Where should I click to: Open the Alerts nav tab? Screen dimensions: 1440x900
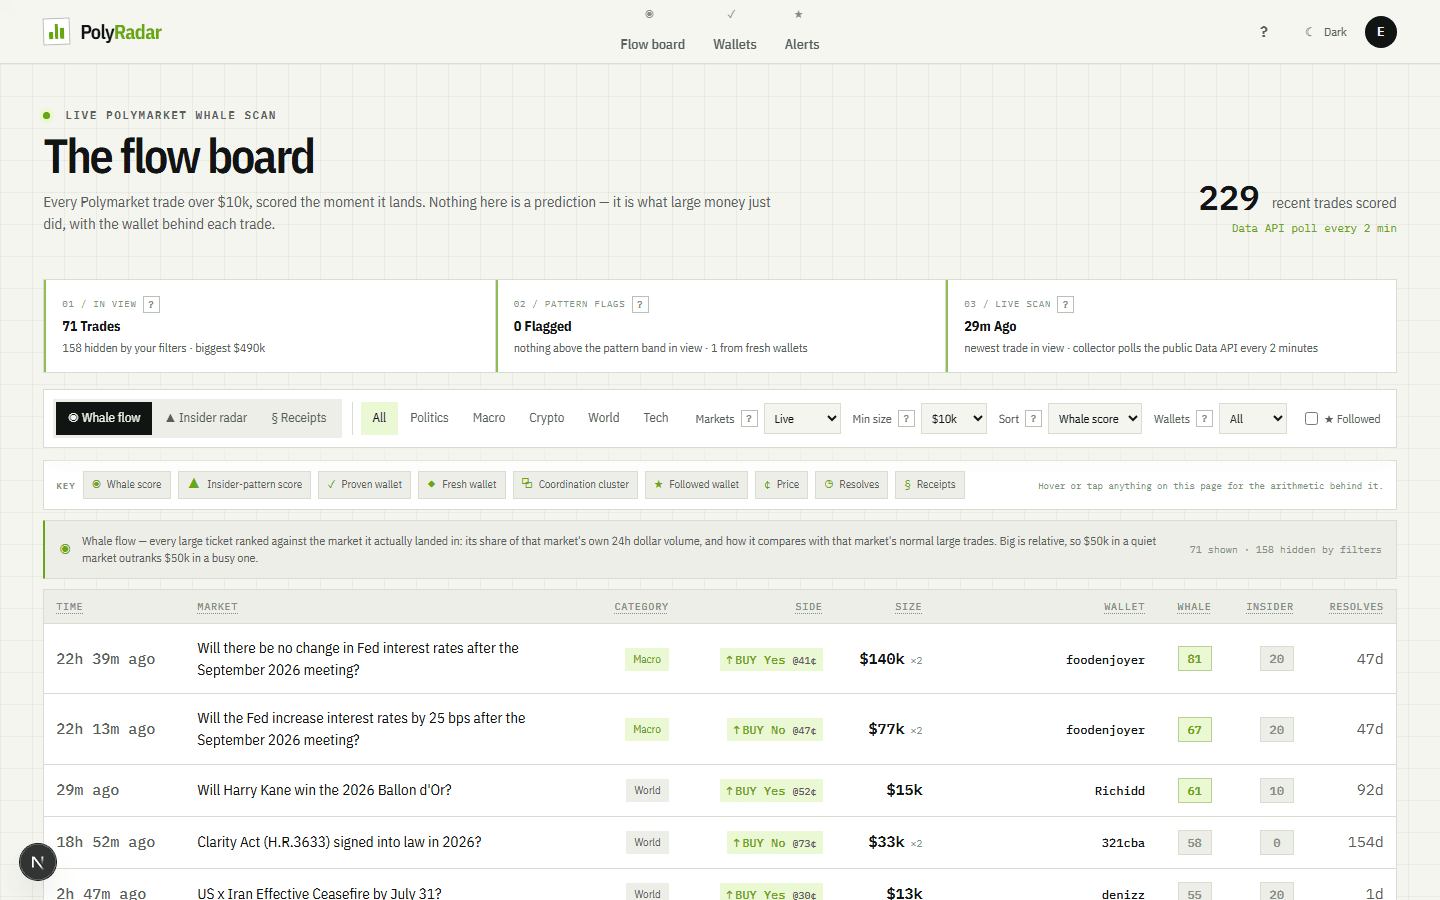(x=802, y=32)
